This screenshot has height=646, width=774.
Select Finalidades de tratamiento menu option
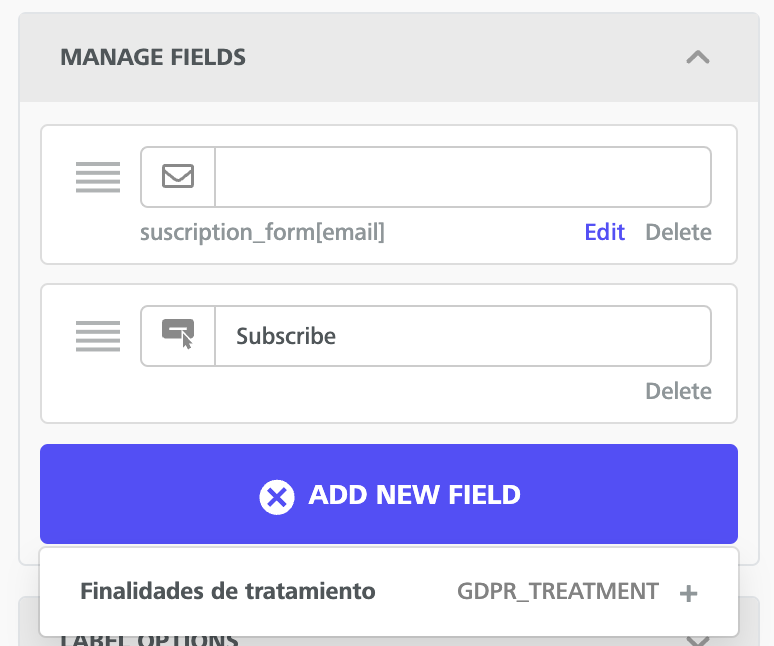pyautogui.click(x=389, y=592)
